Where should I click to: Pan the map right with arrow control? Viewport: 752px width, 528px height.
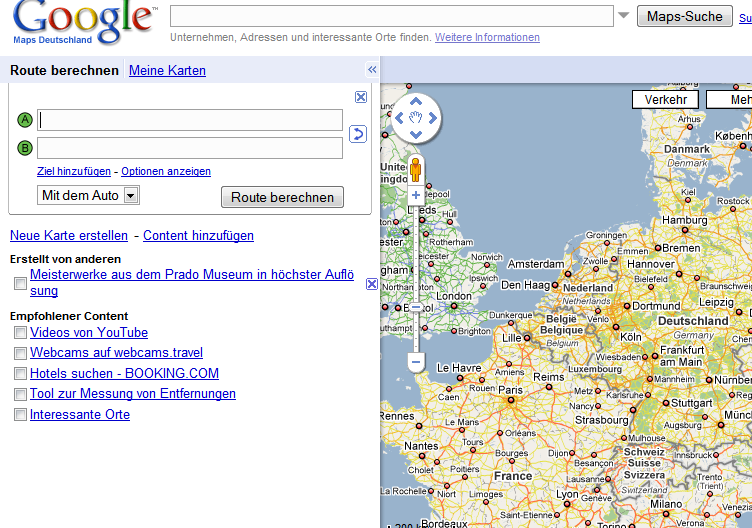point(432,119)
